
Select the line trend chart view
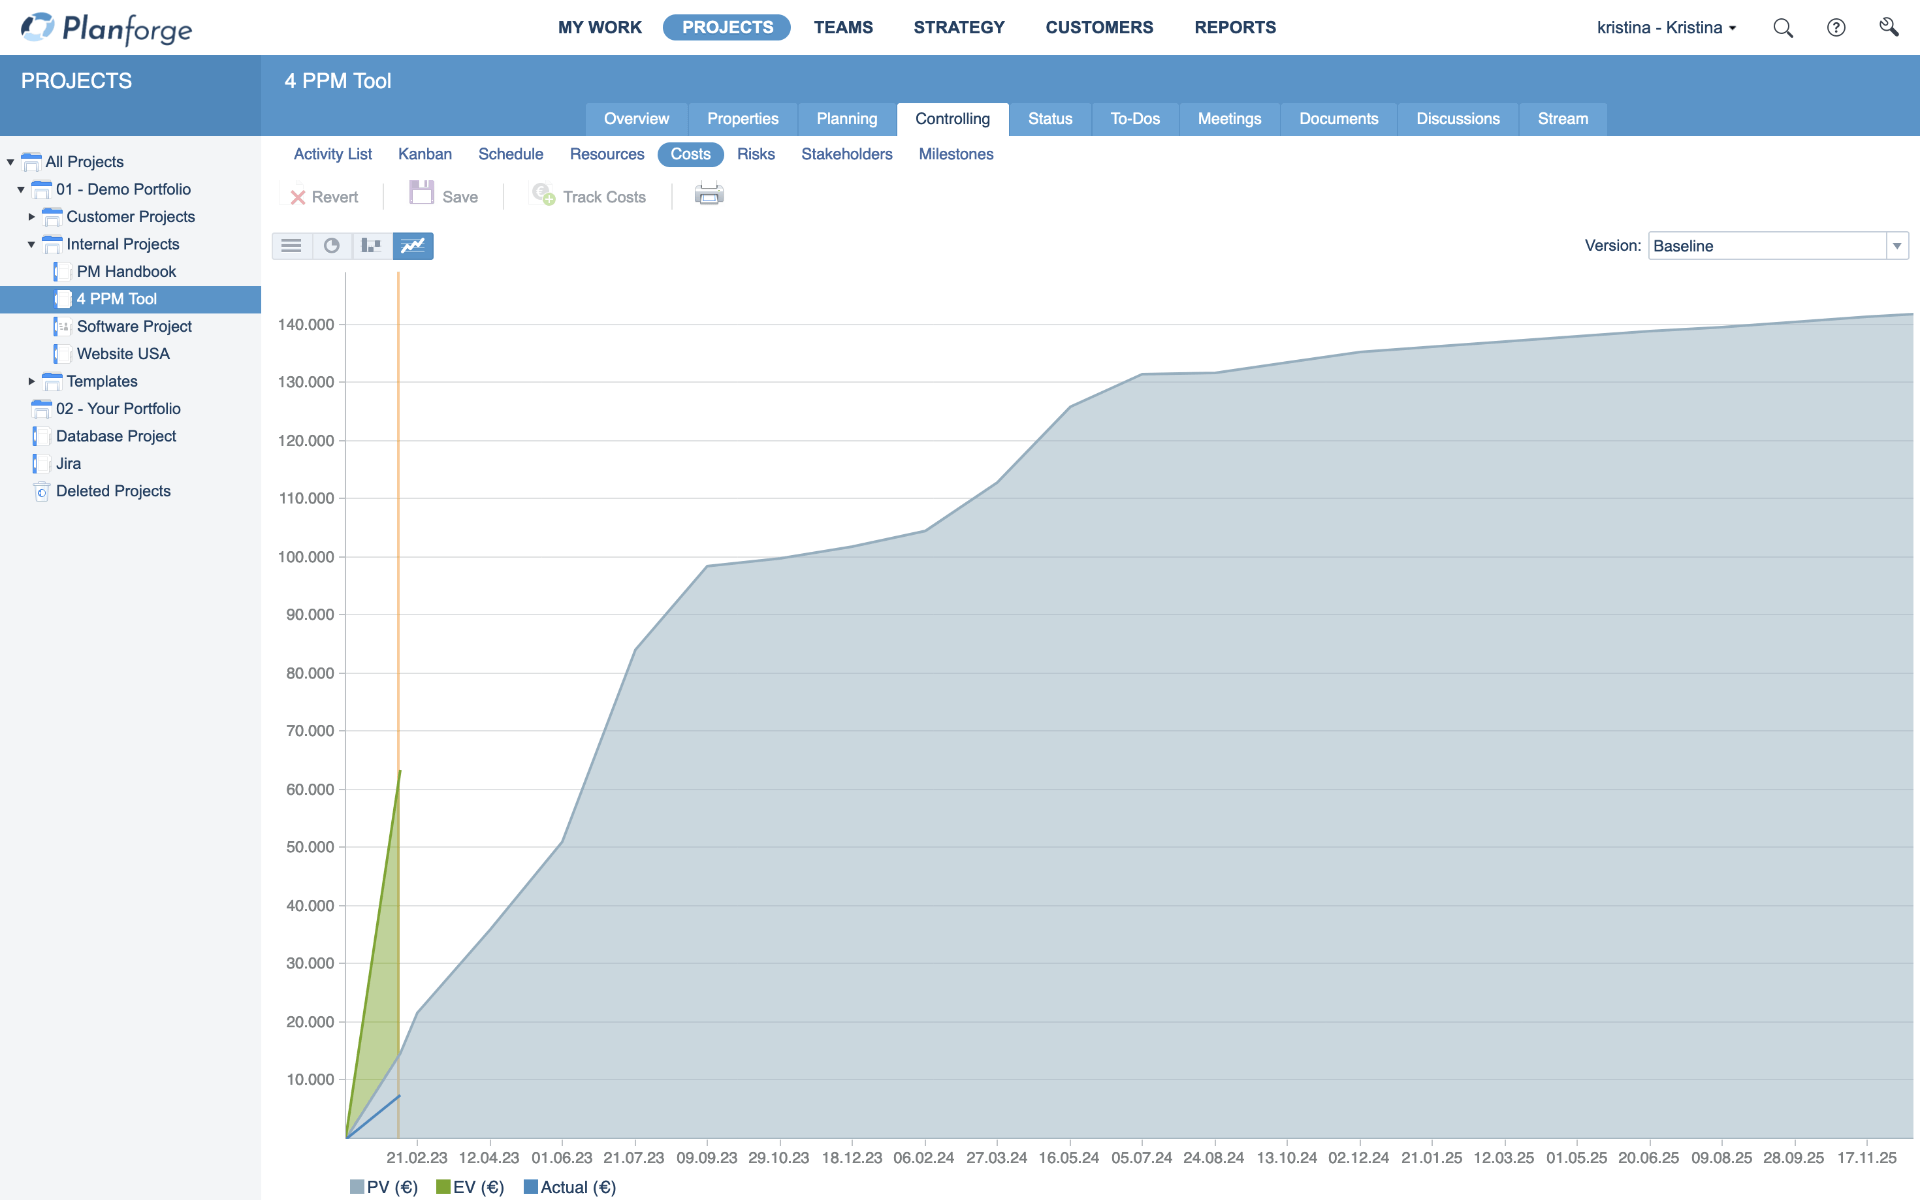[x=413, y=246]
